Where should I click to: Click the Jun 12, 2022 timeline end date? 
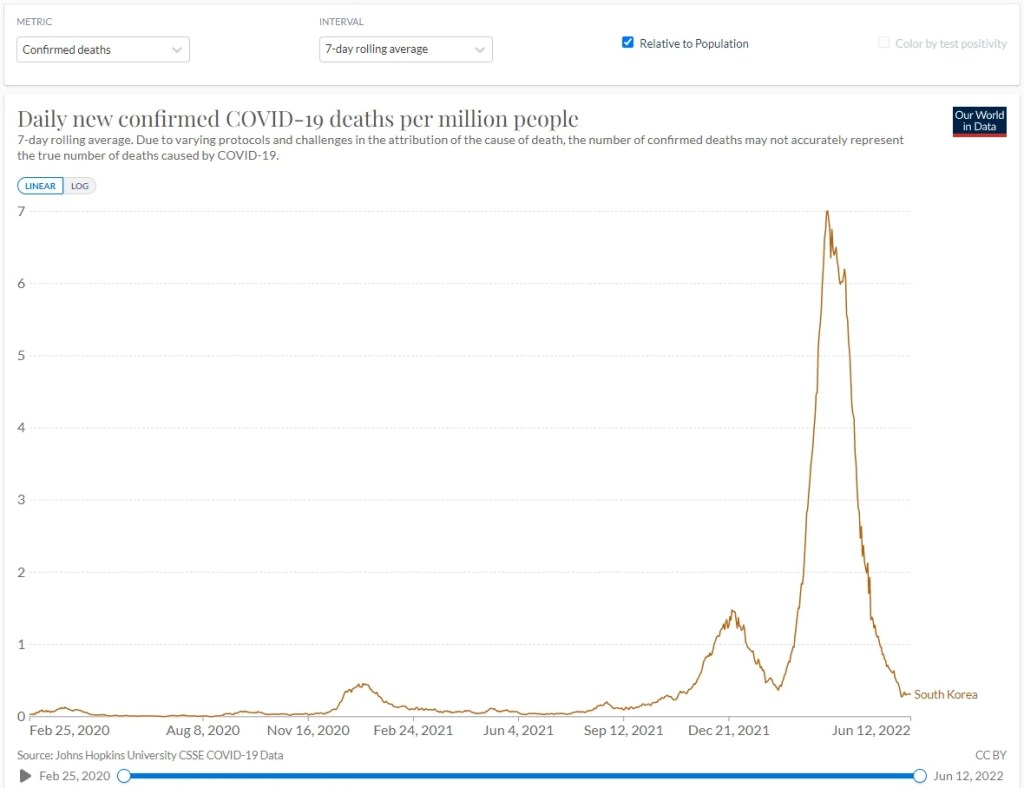[x=968, y=776]
